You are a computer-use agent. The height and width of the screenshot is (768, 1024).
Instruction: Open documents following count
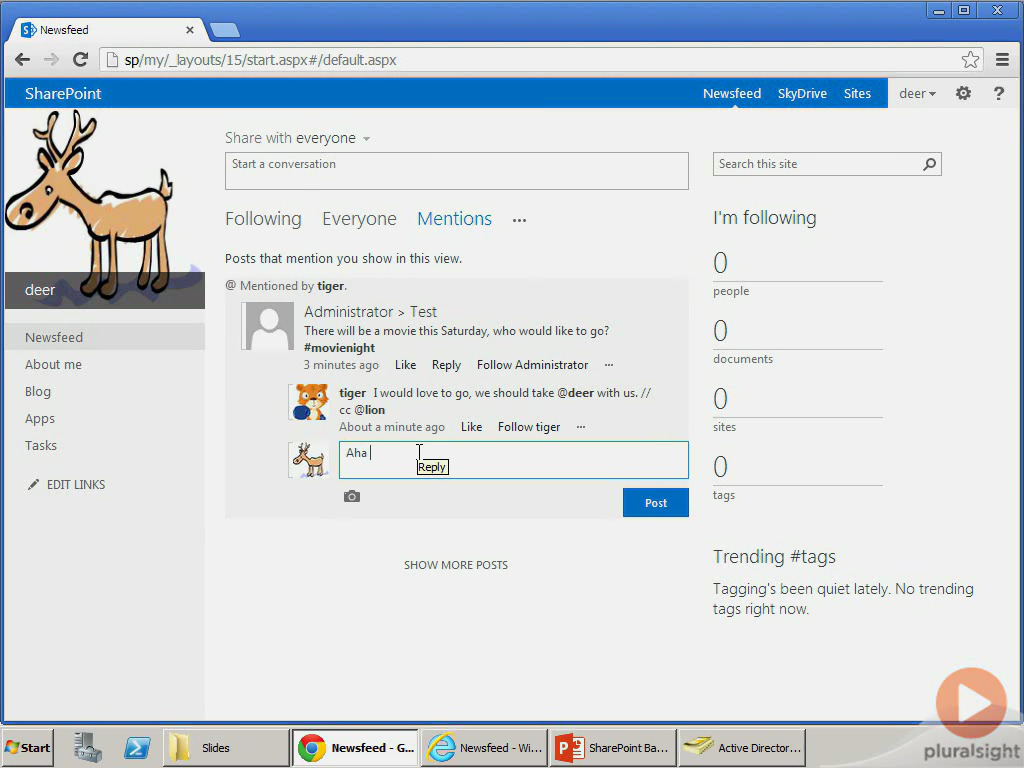[720, 331]
